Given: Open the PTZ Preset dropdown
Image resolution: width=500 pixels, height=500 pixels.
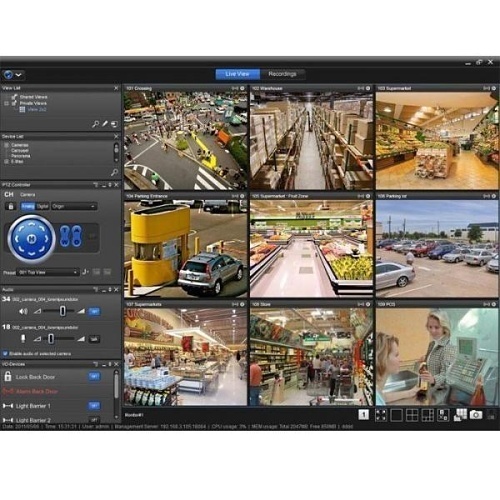Looking at the screenshot, I should (48, 272).
